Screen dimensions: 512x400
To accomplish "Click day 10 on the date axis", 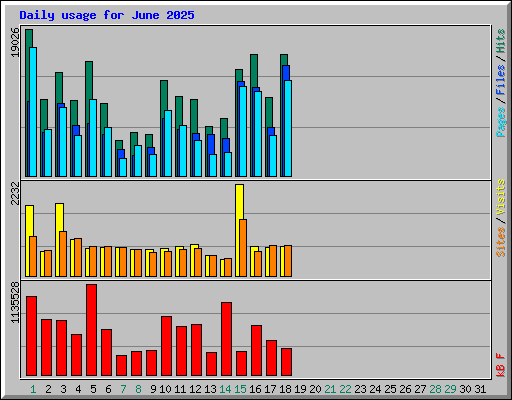I will coord(165,389).
